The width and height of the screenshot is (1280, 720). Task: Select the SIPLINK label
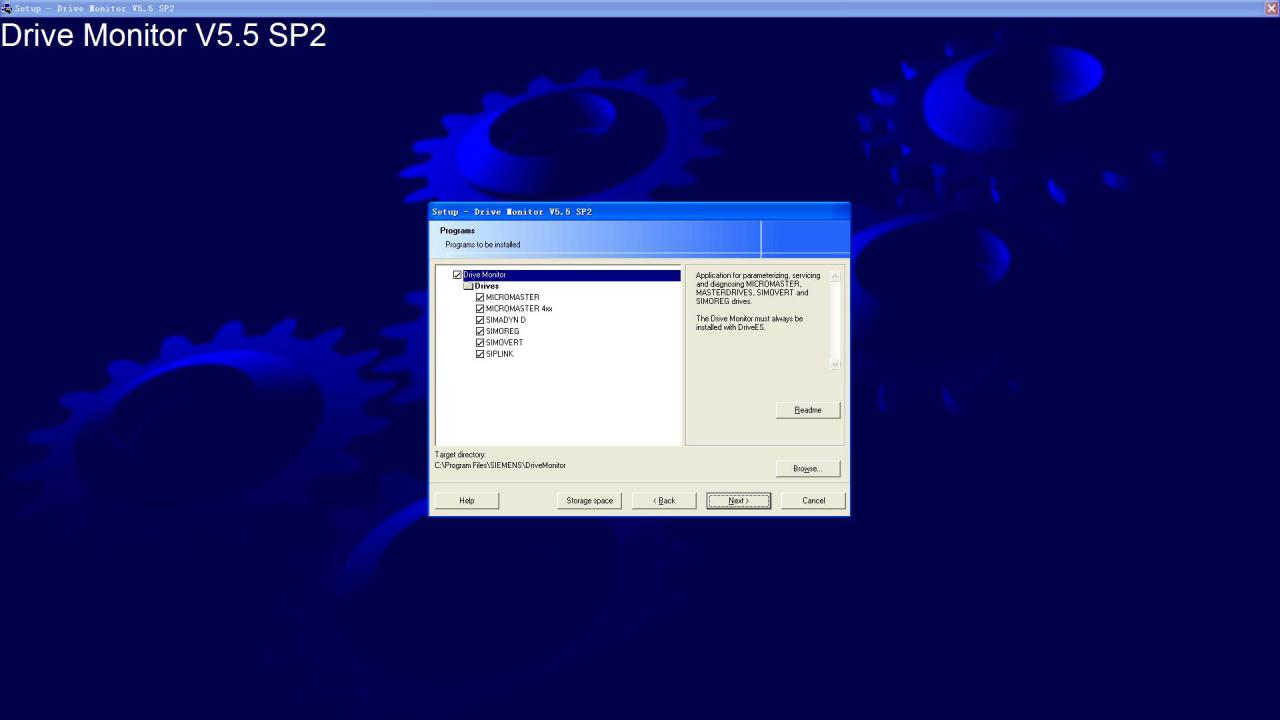click(x=500, y=354)
